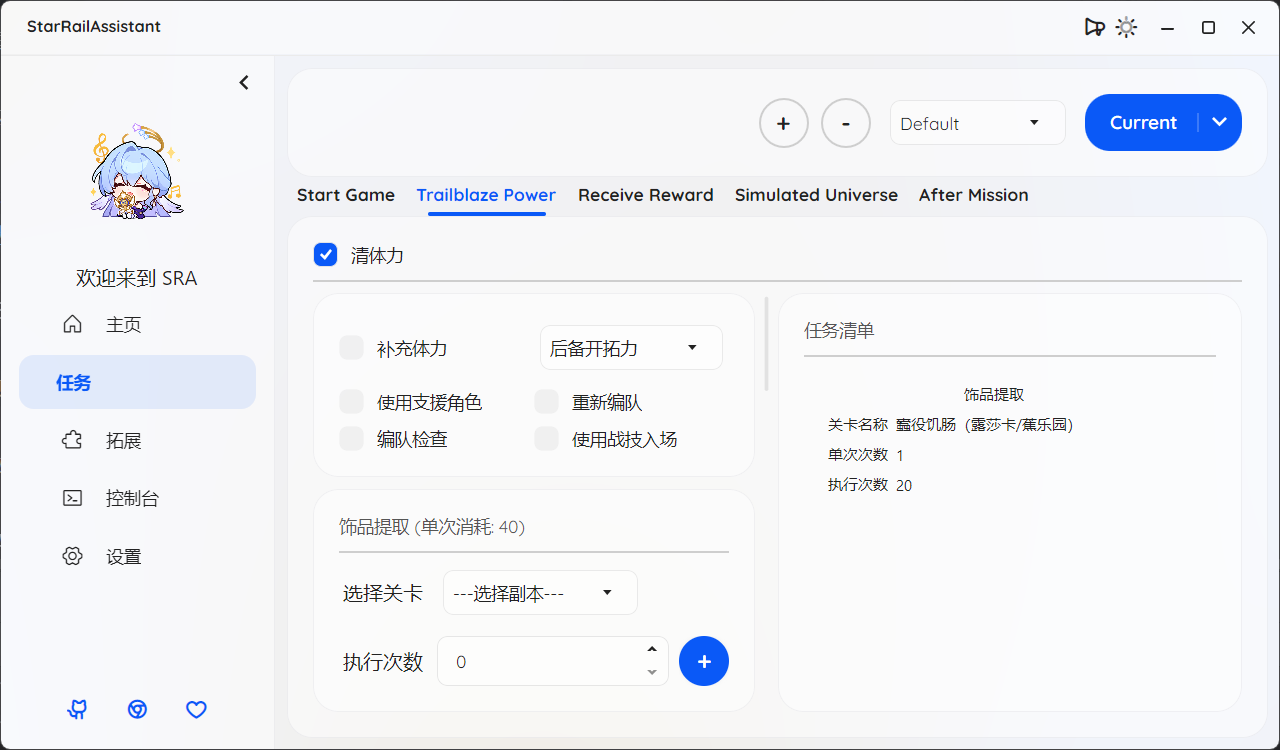Open the ---选择副本--- stage dropdown
The image size is (1280, 750).
(x=540, y=592)
